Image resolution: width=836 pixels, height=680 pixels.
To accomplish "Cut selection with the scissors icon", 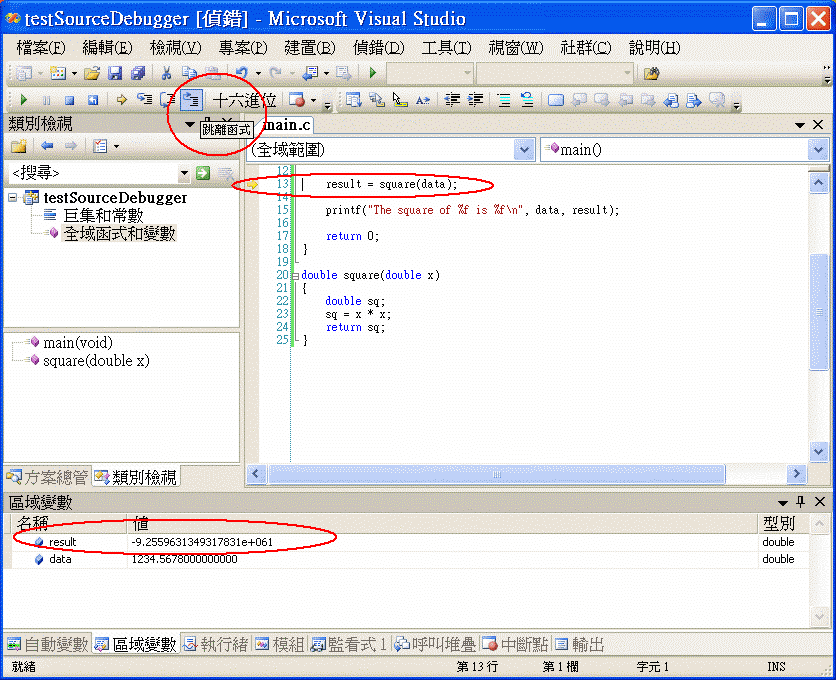I will [166, 73].
